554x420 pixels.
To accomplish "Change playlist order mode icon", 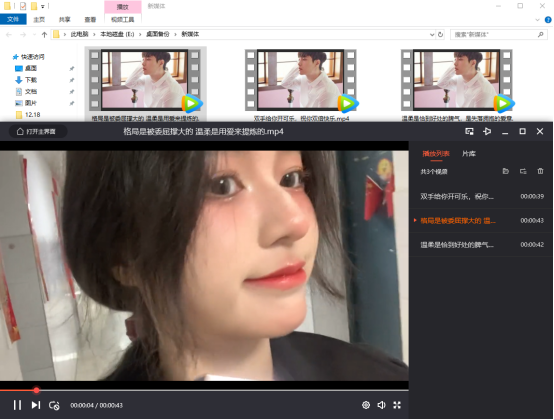I will pyautogui.click(x=523, y=171).
